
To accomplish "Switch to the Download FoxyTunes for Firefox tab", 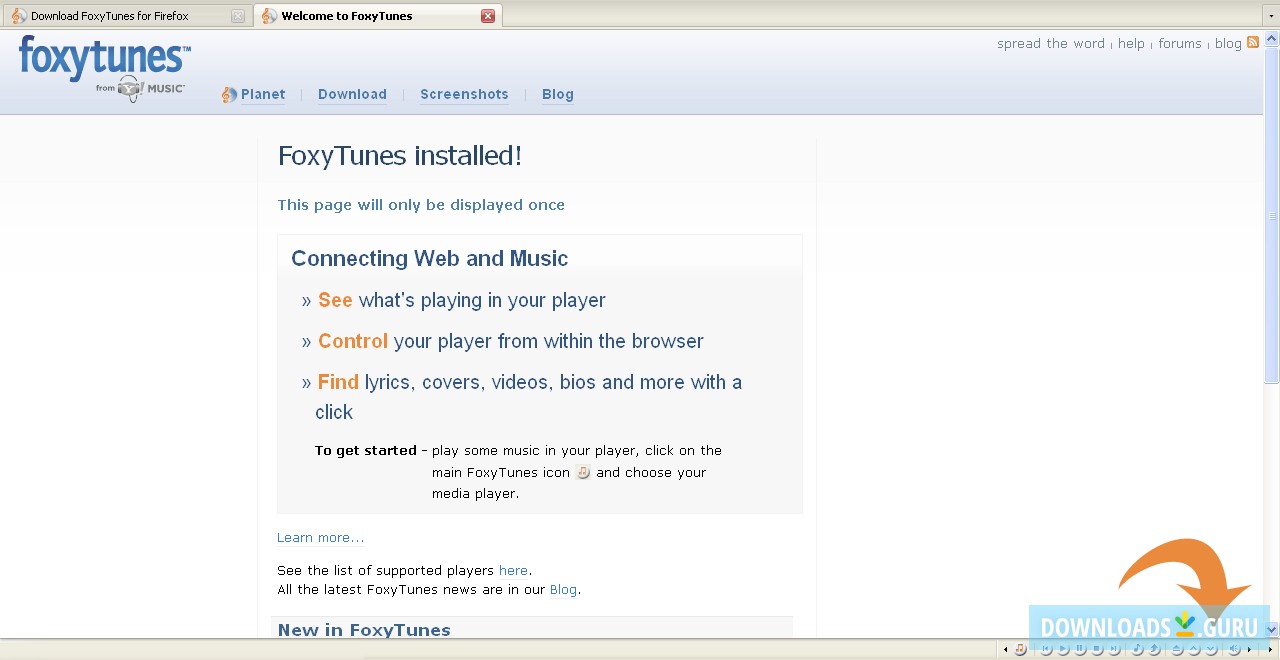I will pos(110,15).
